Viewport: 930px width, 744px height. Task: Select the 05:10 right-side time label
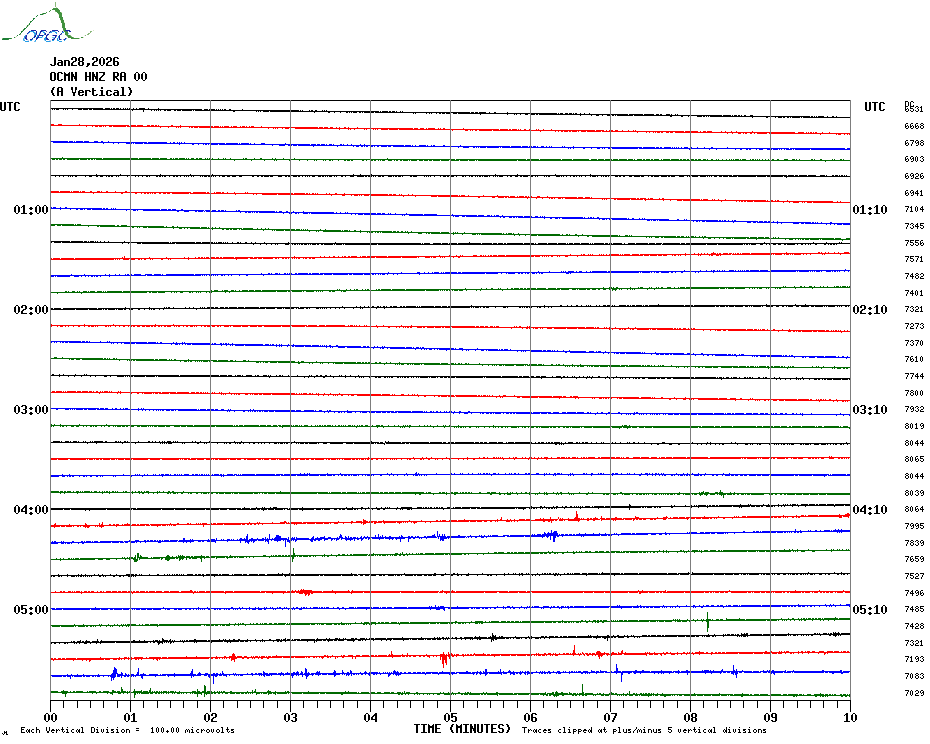[869, 610]
